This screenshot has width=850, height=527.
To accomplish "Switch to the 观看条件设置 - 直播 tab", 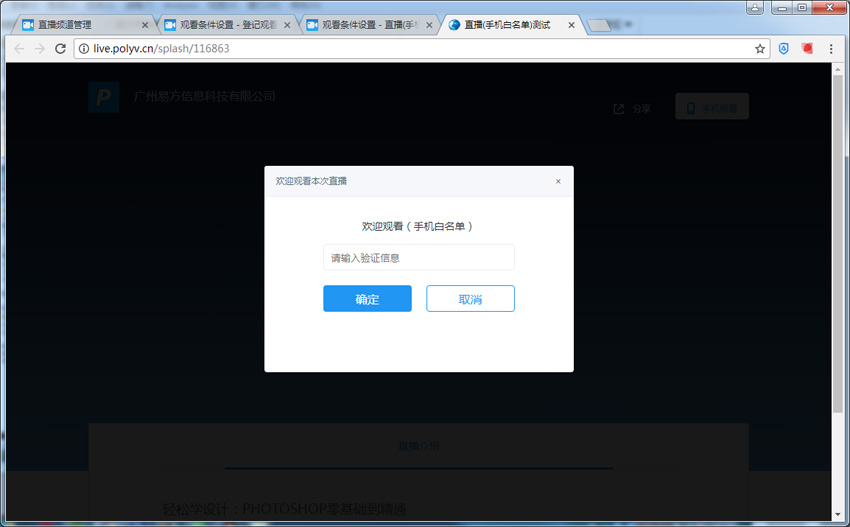I will 364,24.
